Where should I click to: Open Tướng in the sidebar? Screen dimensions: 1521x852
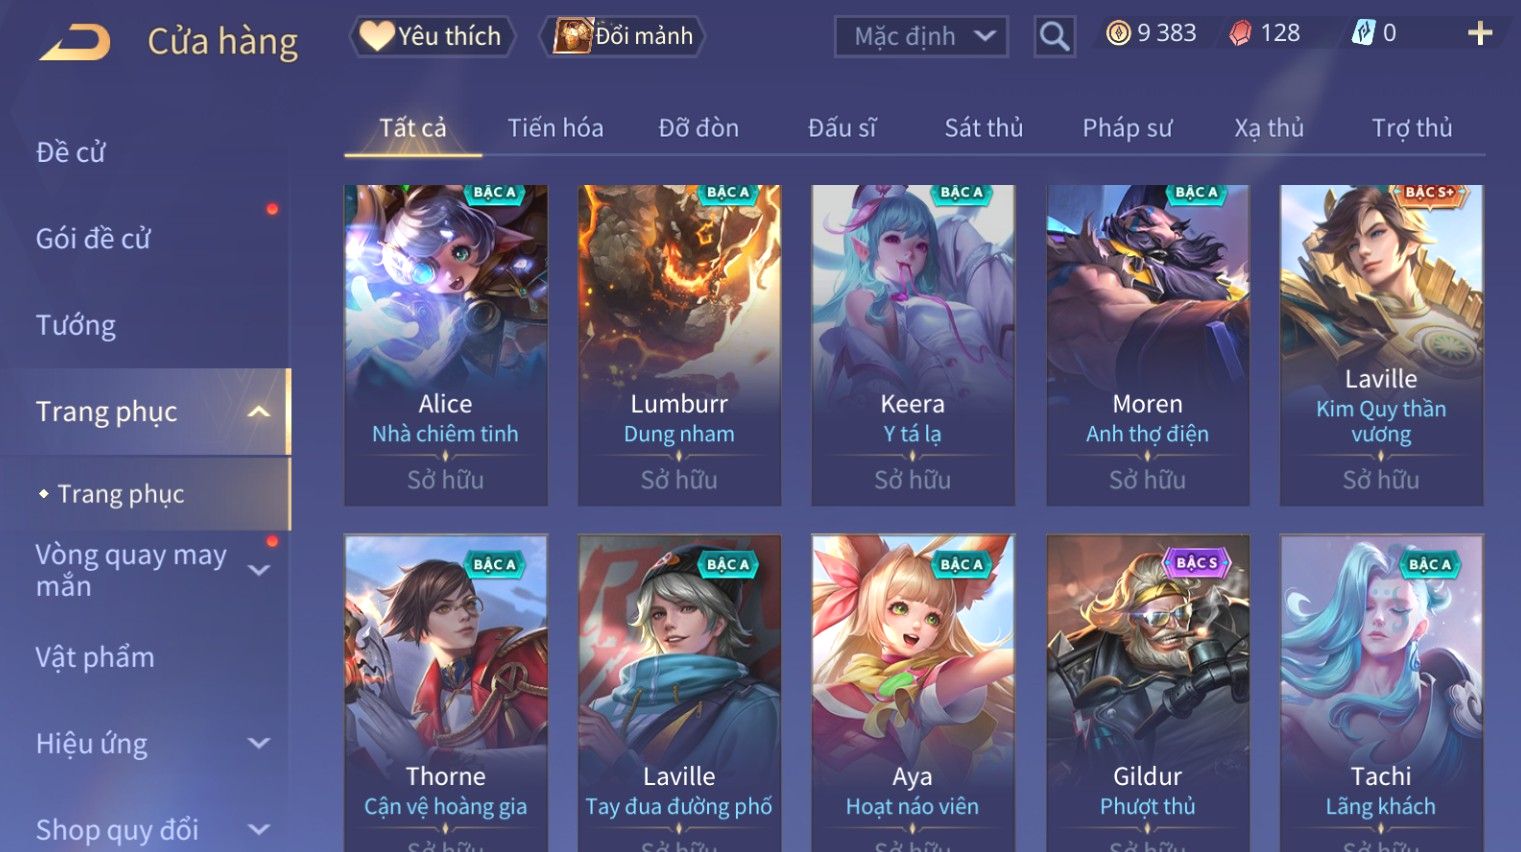76,326
